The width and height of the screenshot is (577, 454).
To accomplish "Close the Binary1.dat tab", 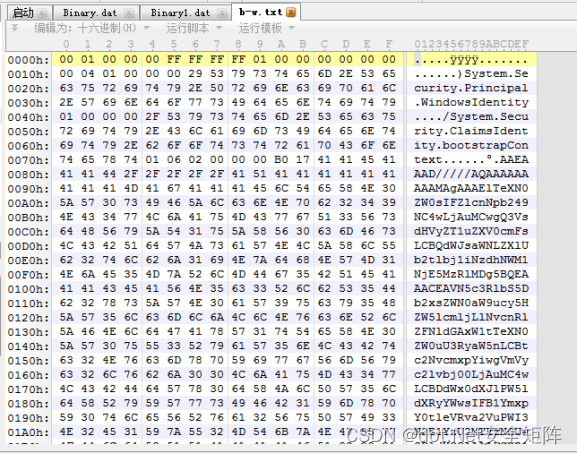I will 222,14.
